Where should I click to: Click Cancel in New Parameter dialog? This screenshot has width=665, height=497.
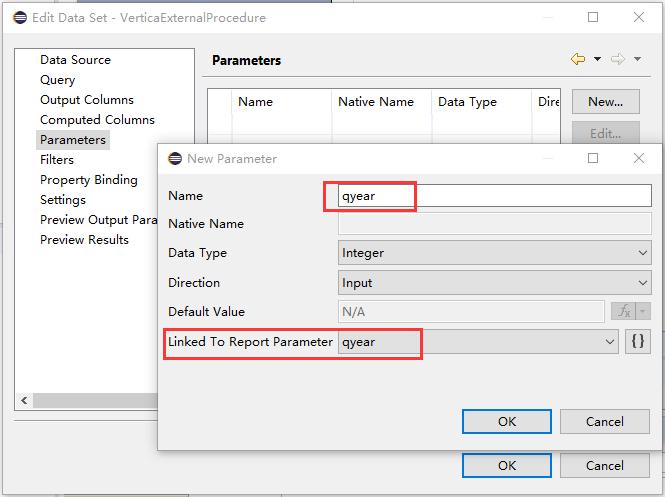pyautogui.click(x=604, y=421)
